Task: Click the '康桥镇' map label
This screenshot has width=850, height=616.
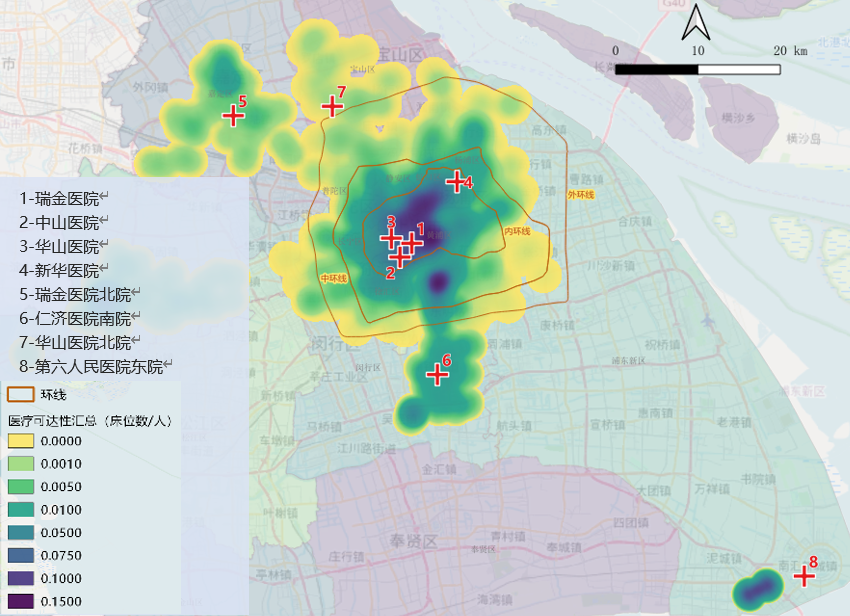Action: (x=557, y=325)
